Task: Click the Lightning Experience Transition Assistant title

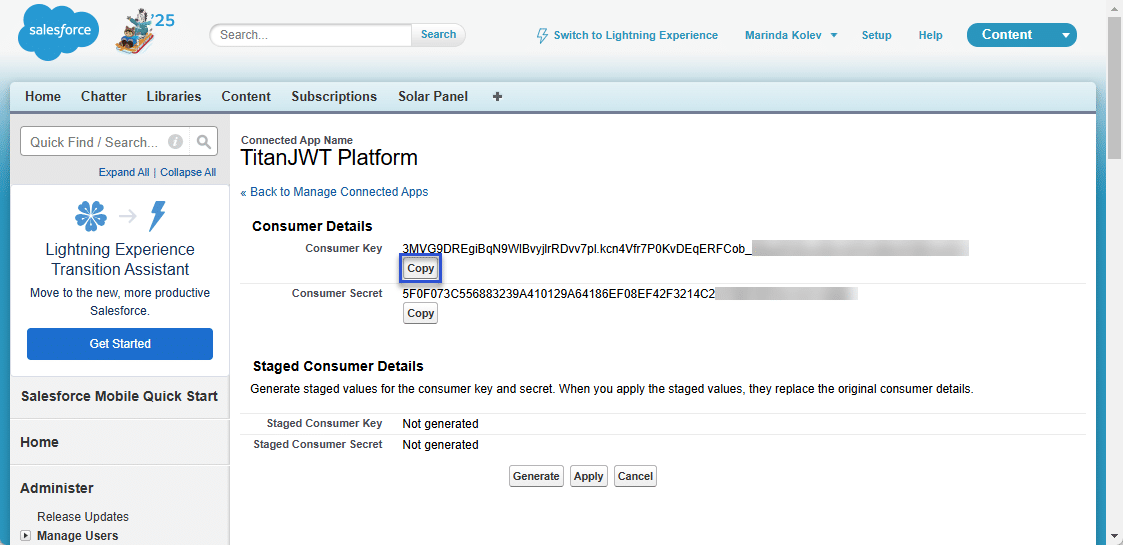Action: click(x=120, y=260)
